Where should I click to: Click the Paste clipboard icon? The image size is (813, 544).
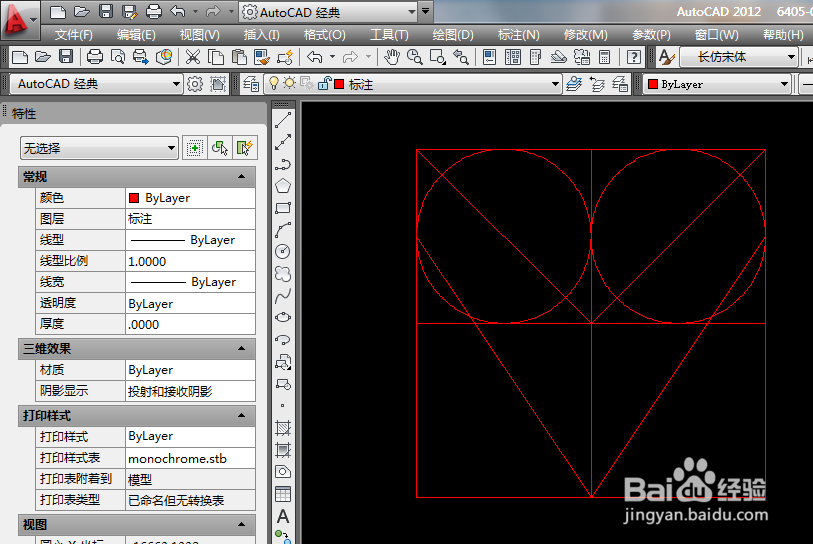(239, 57)
